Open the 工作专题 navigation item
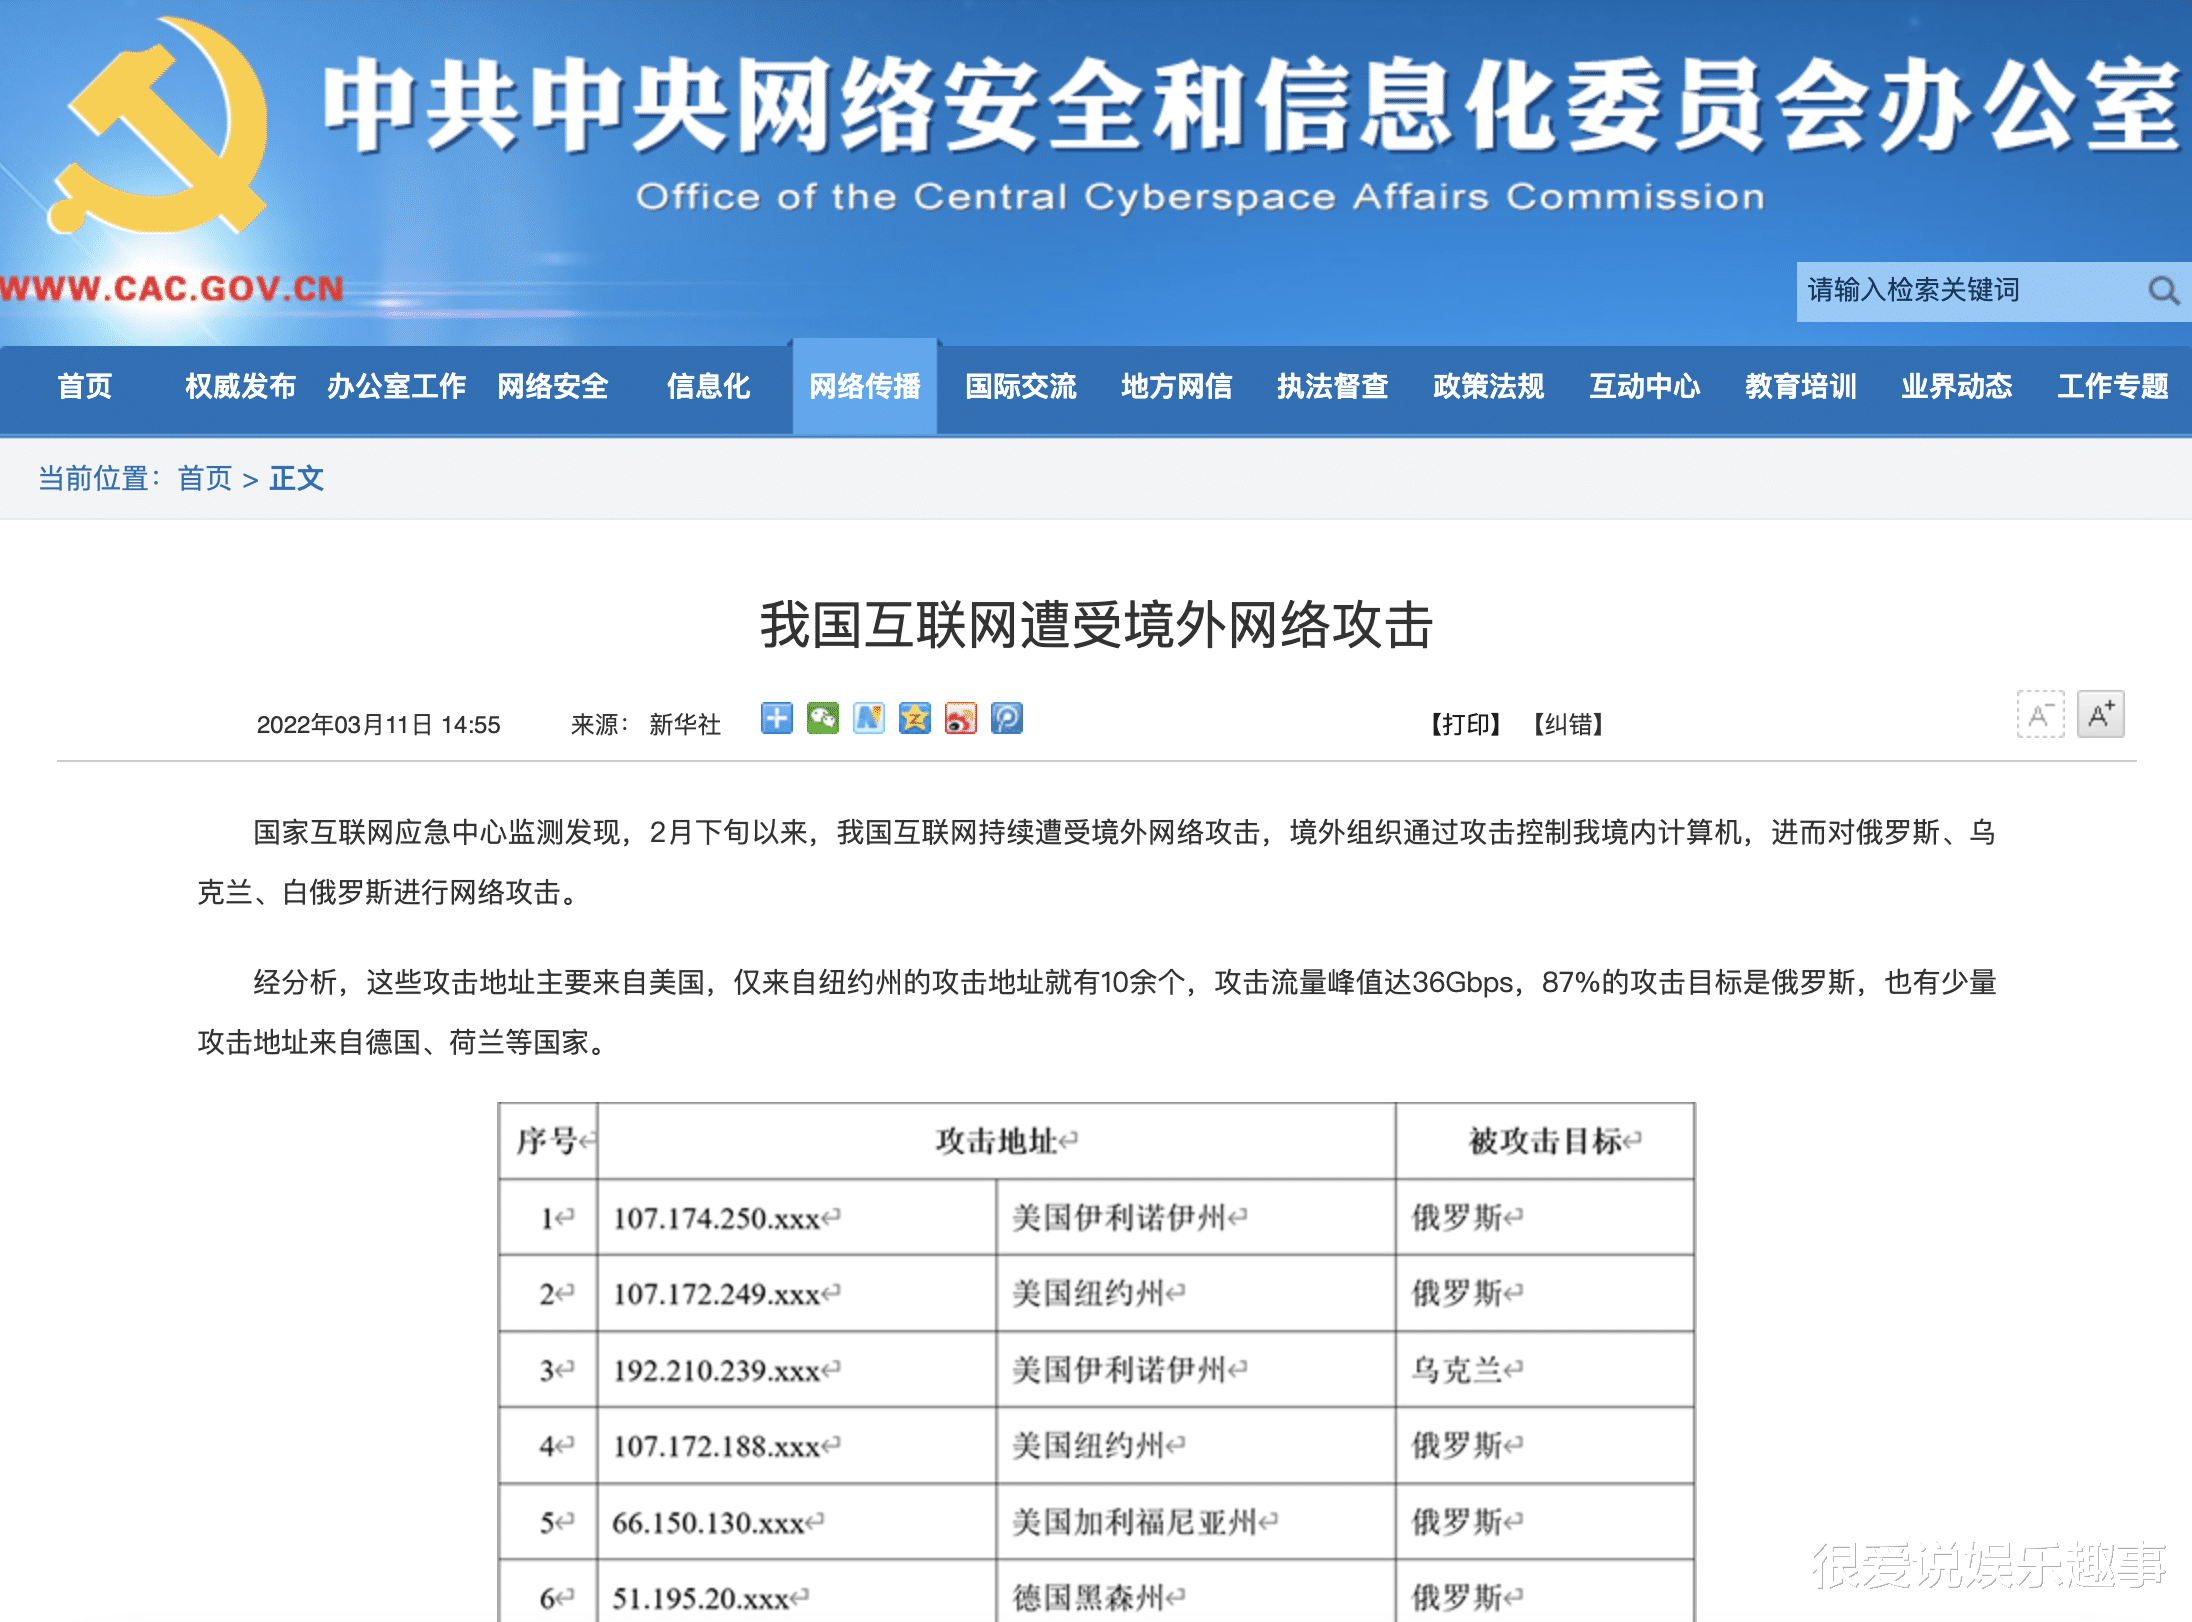The height and width of the screenshot is (1622, 2192). click(2113, 386)
